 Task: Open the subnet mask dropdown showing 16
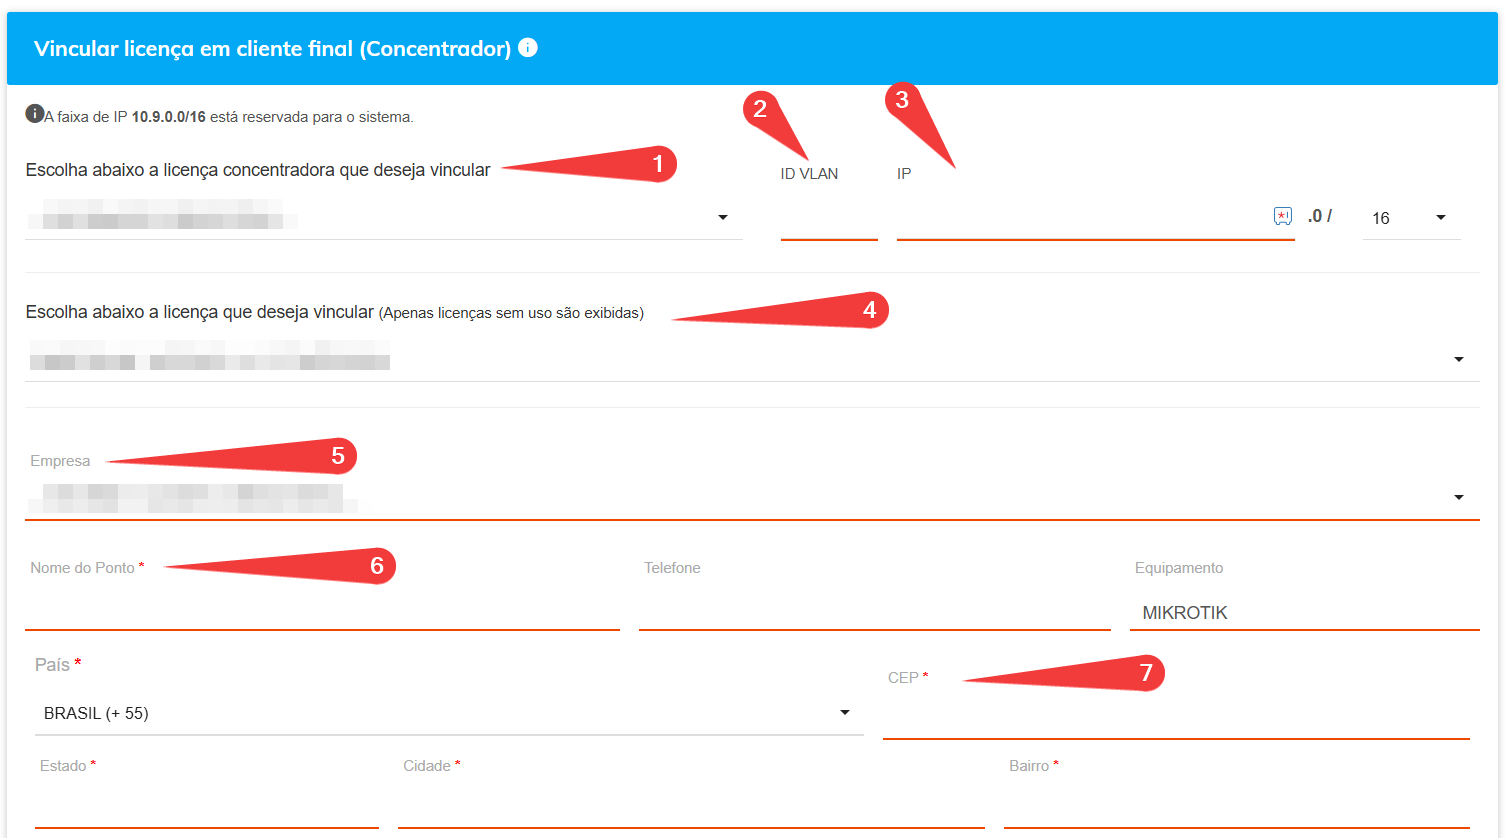[x=1440, y=217]
